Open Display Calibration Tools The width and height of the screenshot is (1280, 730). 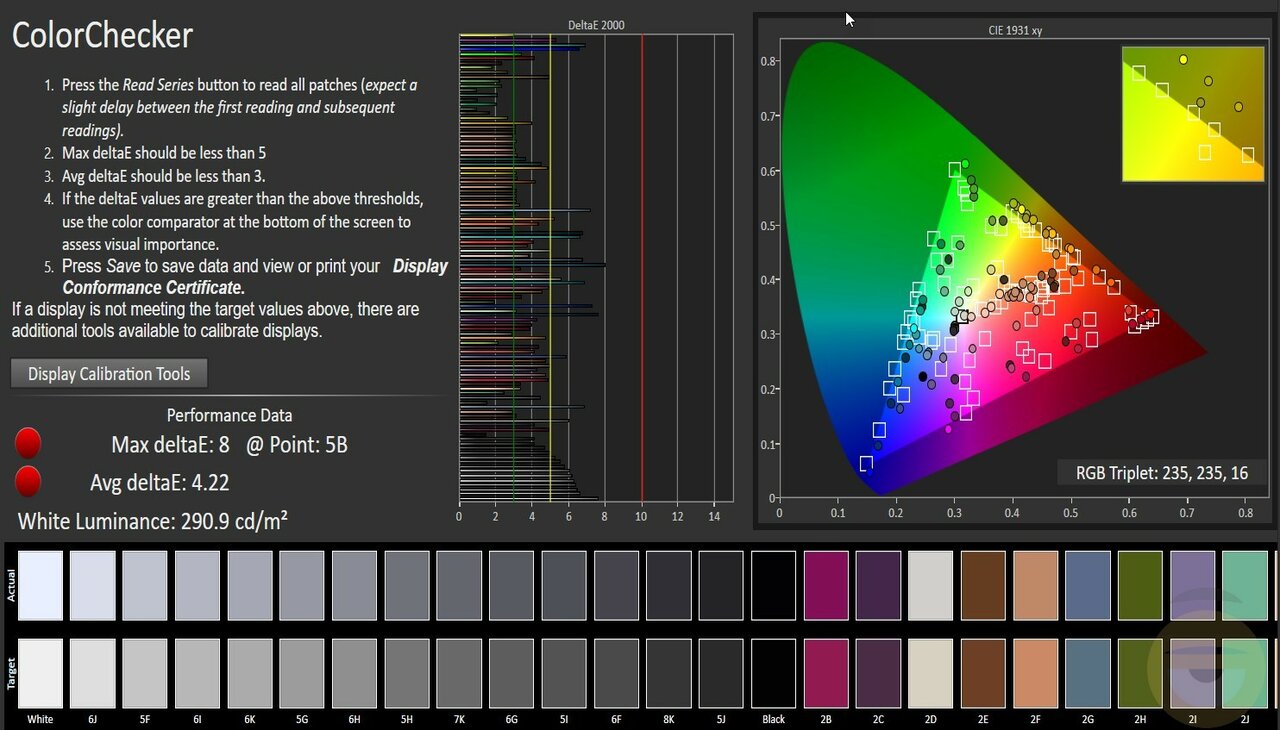[109, 374]
